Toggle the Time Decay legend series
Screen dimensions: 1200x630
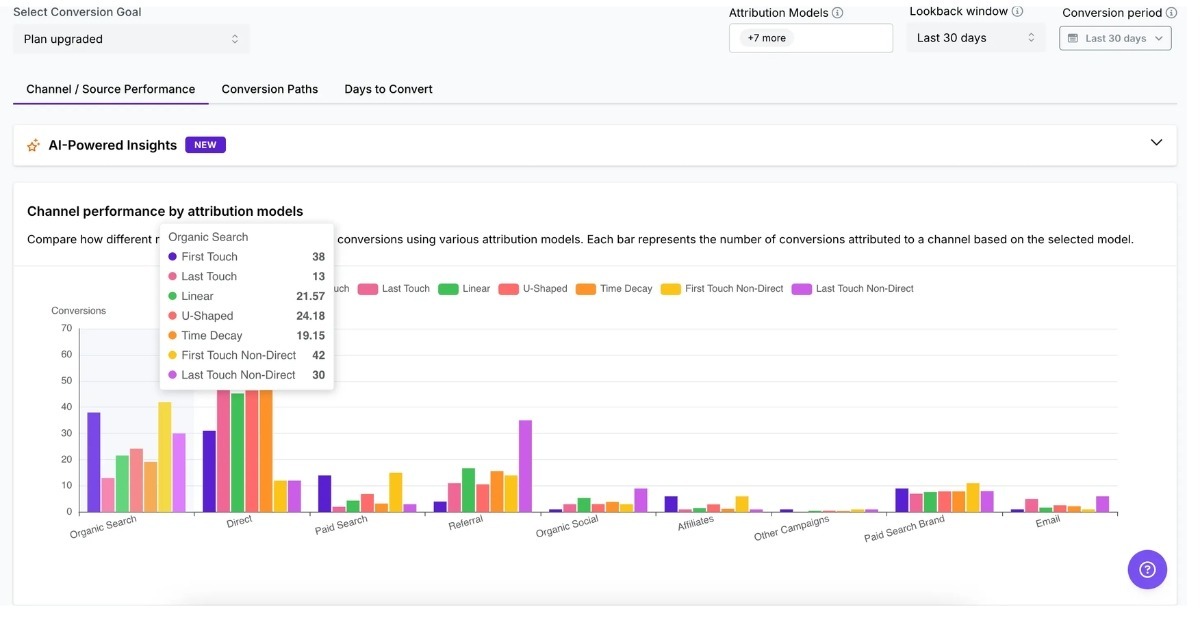coord(614,289)
